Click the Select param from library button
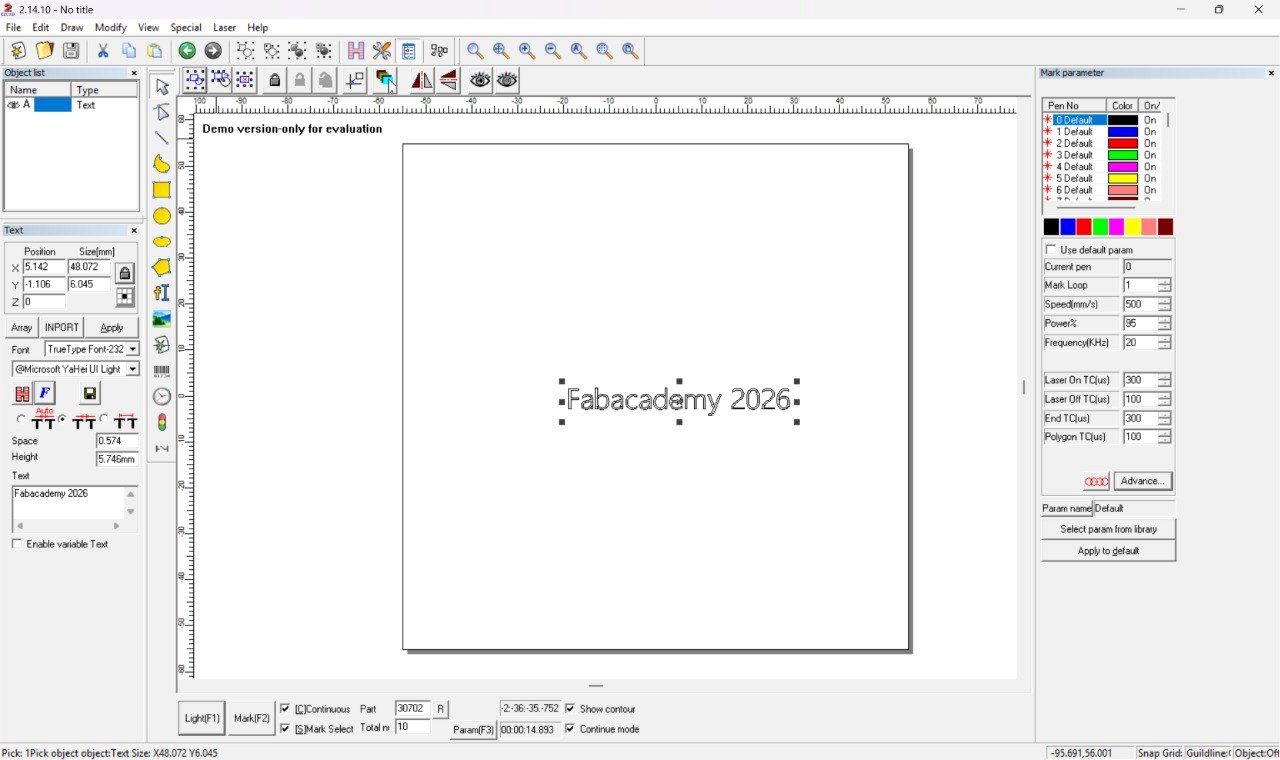This screenshot has width=1280, height=760. [x=1108, y=529]
